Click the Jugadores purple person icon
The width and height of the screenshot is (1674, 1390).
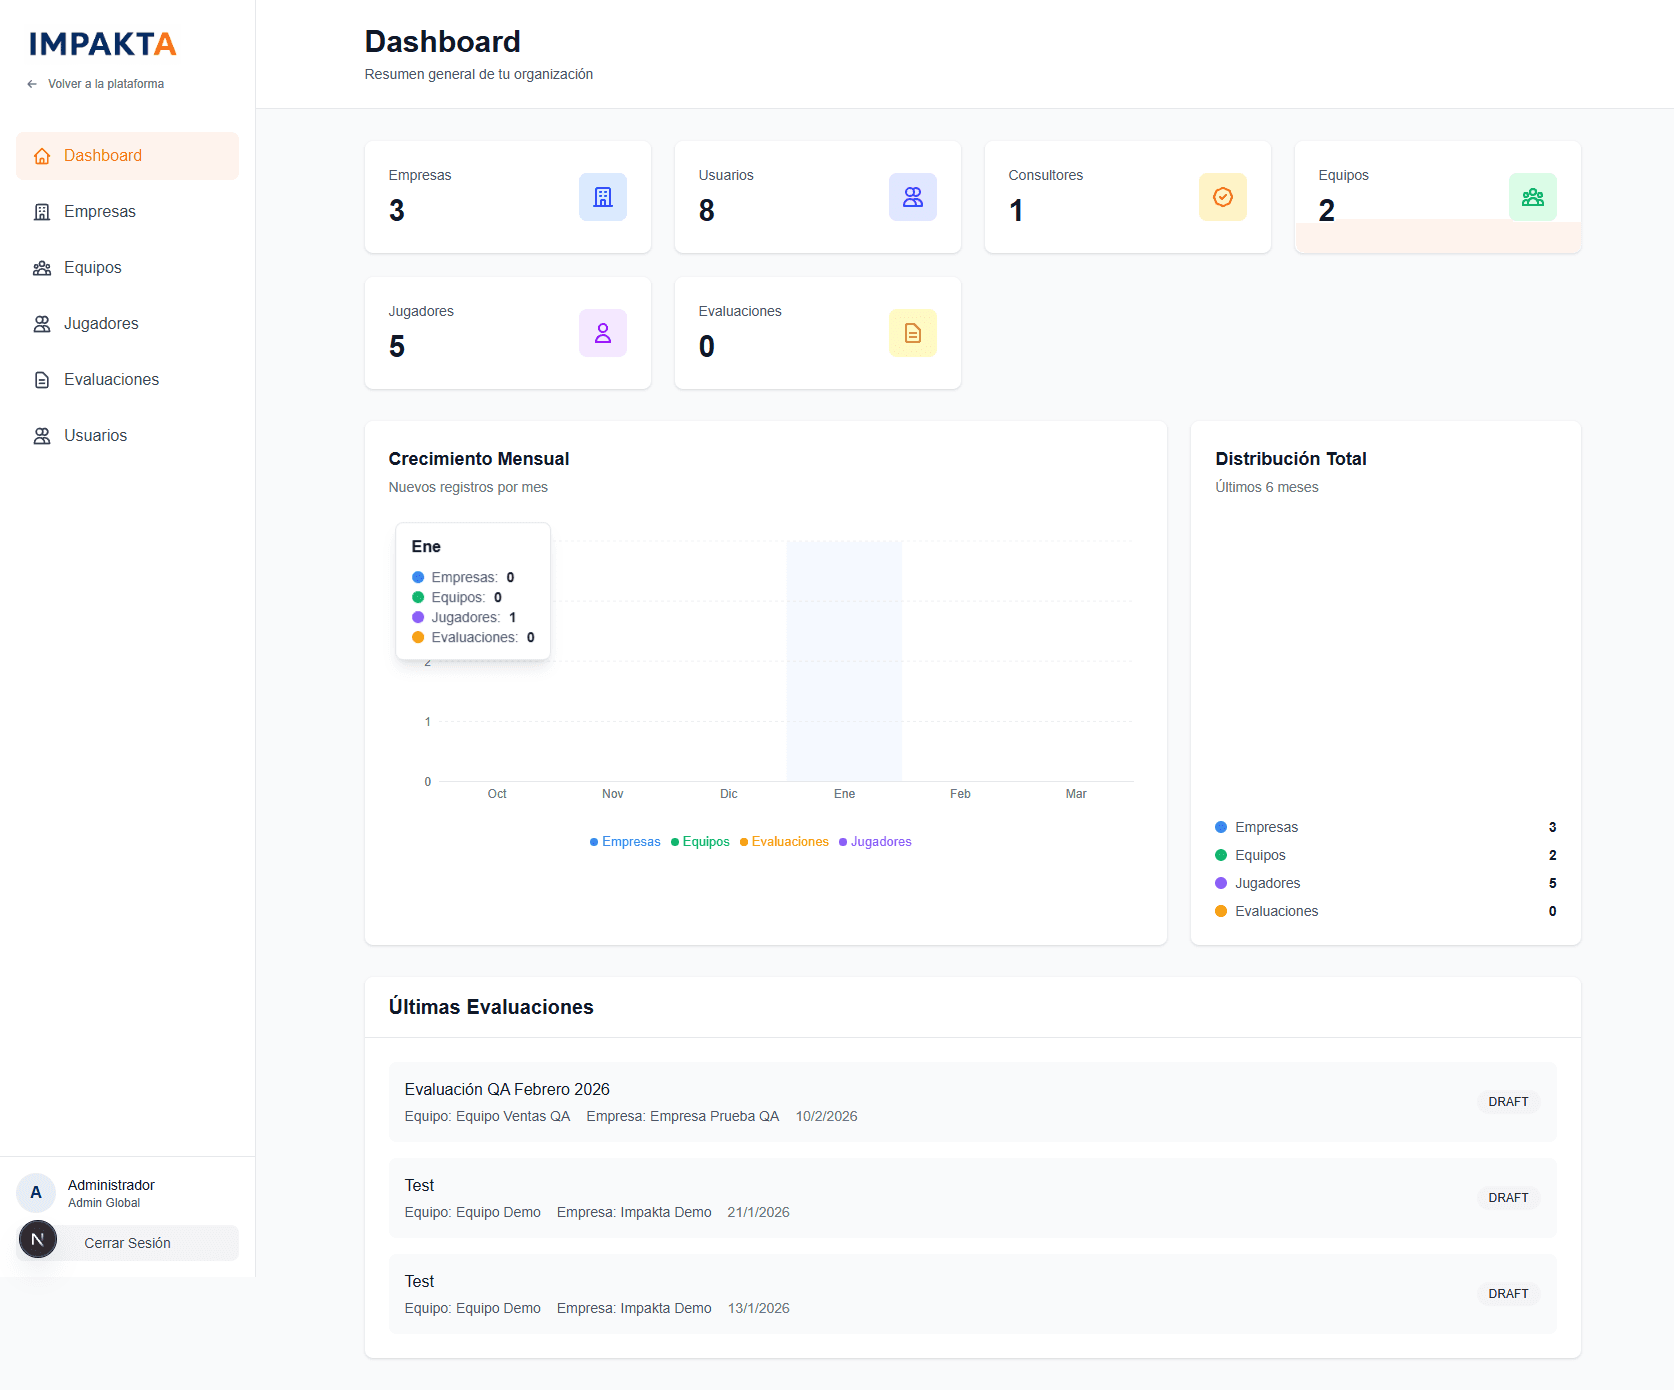tap(602, 333)
